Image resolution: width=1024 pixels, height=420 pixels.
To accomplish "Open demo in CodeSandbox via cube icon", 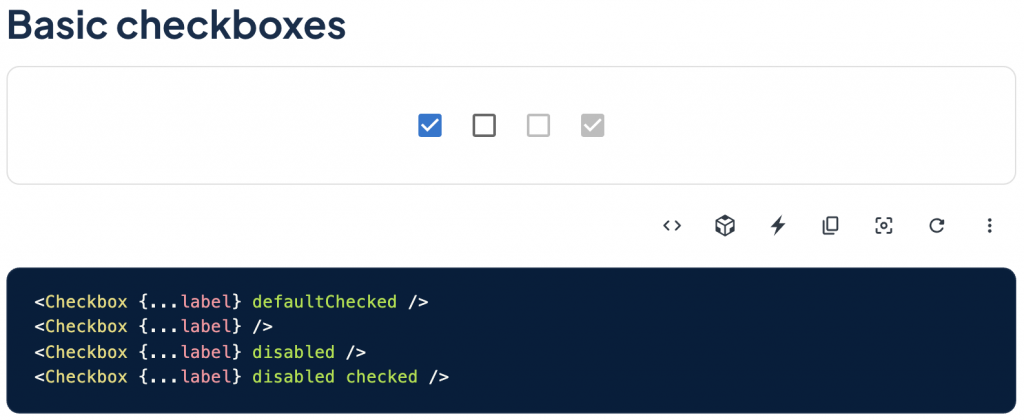I will pos(725,226).
